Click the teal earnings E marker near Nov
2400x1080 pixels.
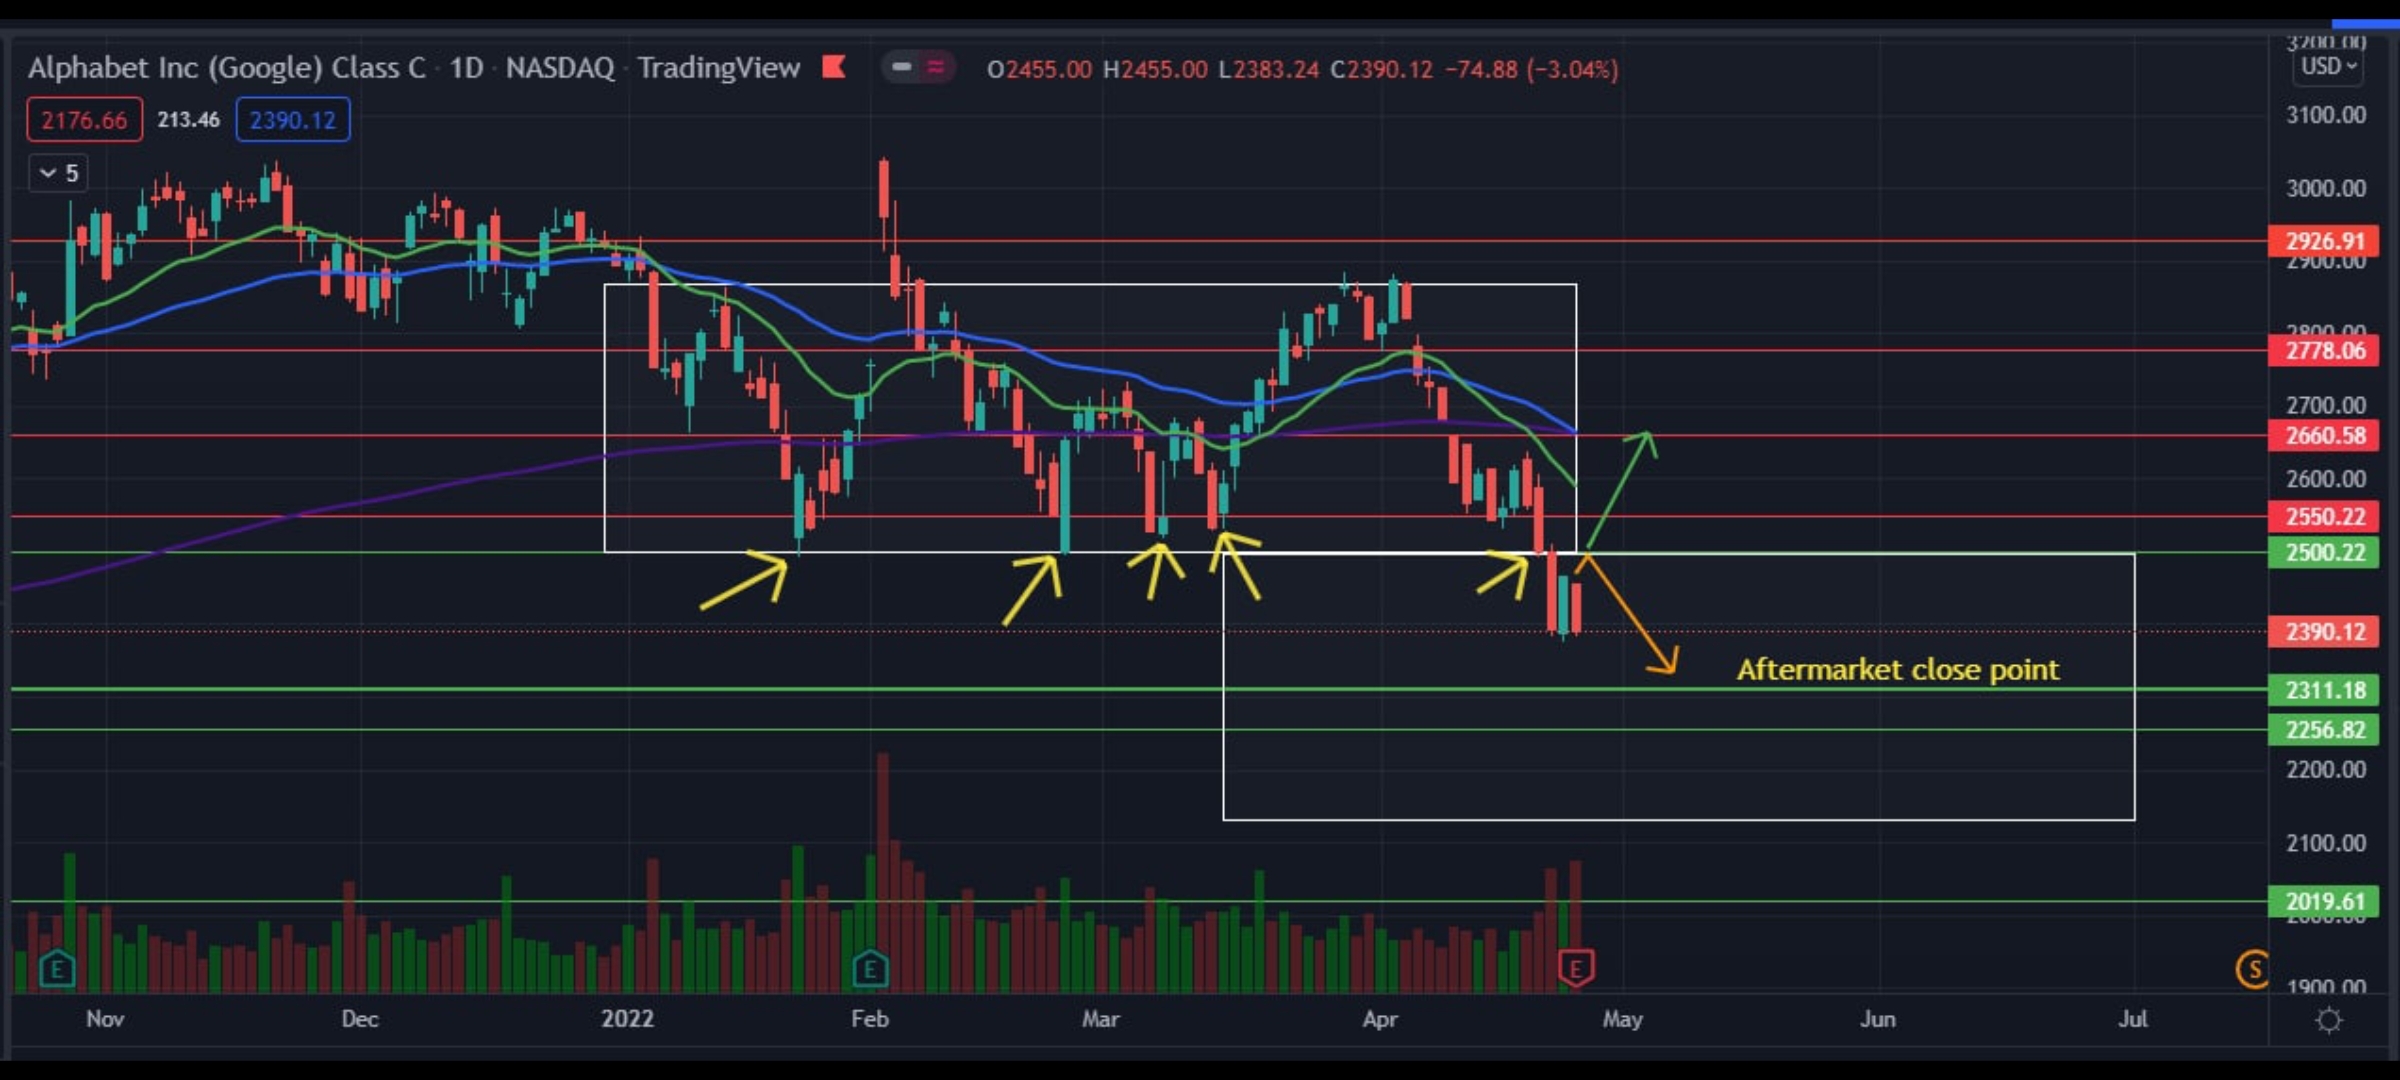(57, 968)
